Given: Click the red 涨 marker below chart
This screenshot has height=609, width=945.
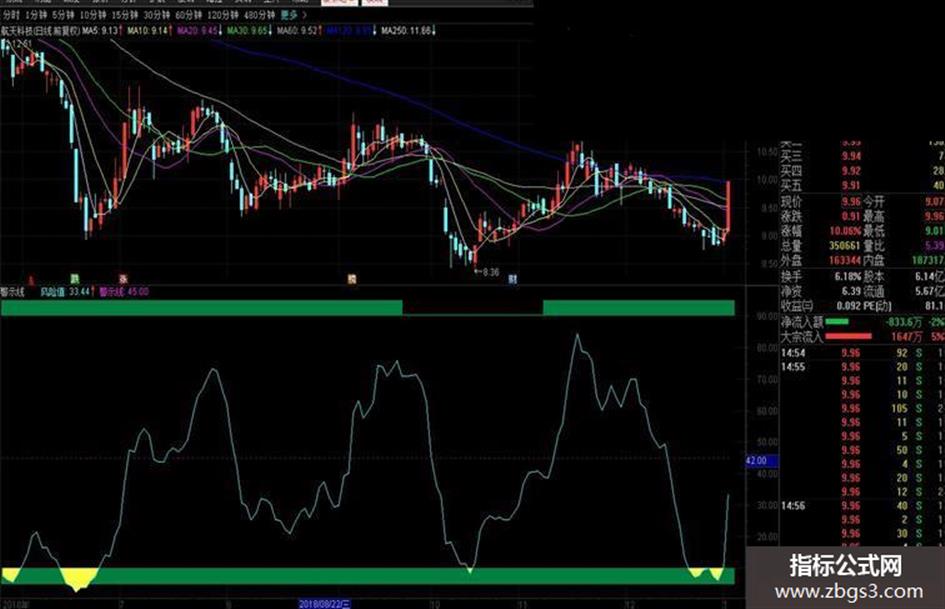Looking at the screenshot, I should 123,279.
